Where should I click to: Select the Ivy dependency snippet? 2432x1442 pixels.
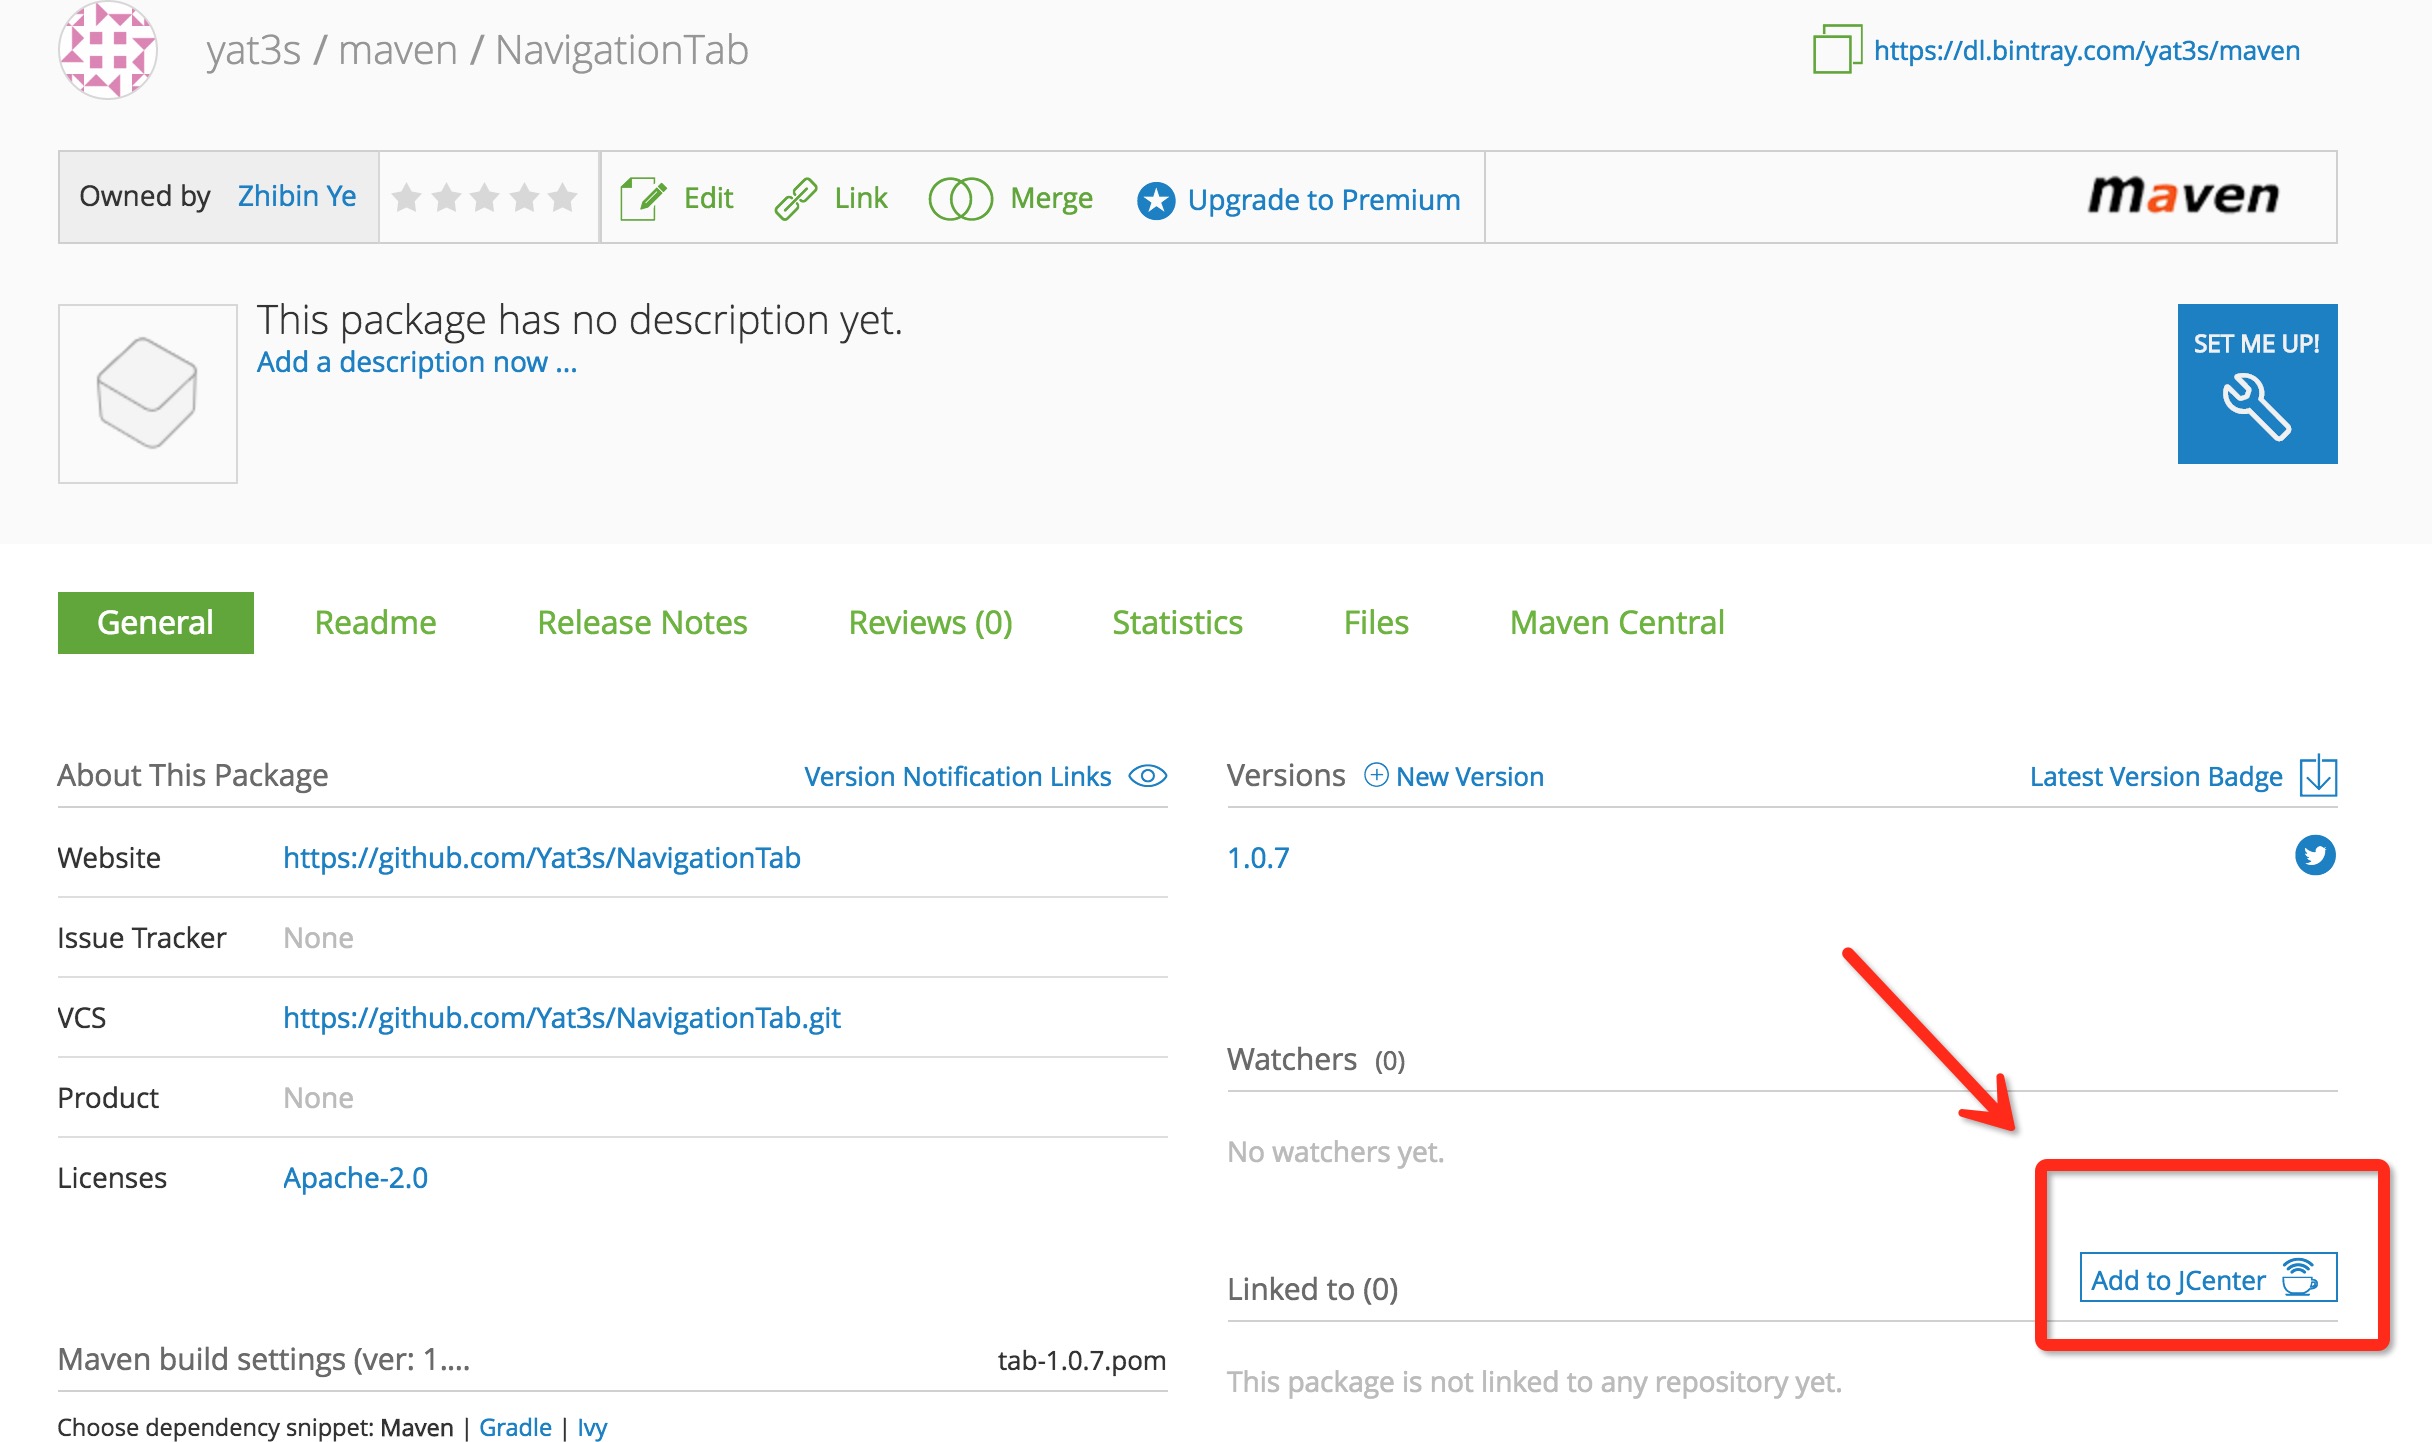[592, 1427]
